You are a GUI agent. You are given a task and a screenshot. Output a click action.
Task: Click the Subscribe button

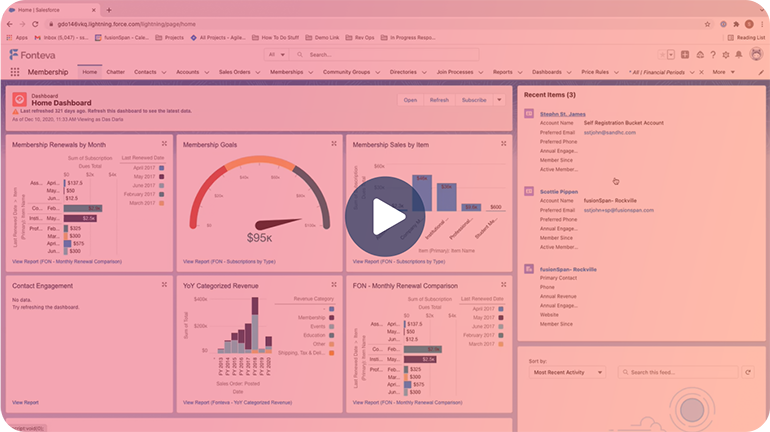coord(474,100)
